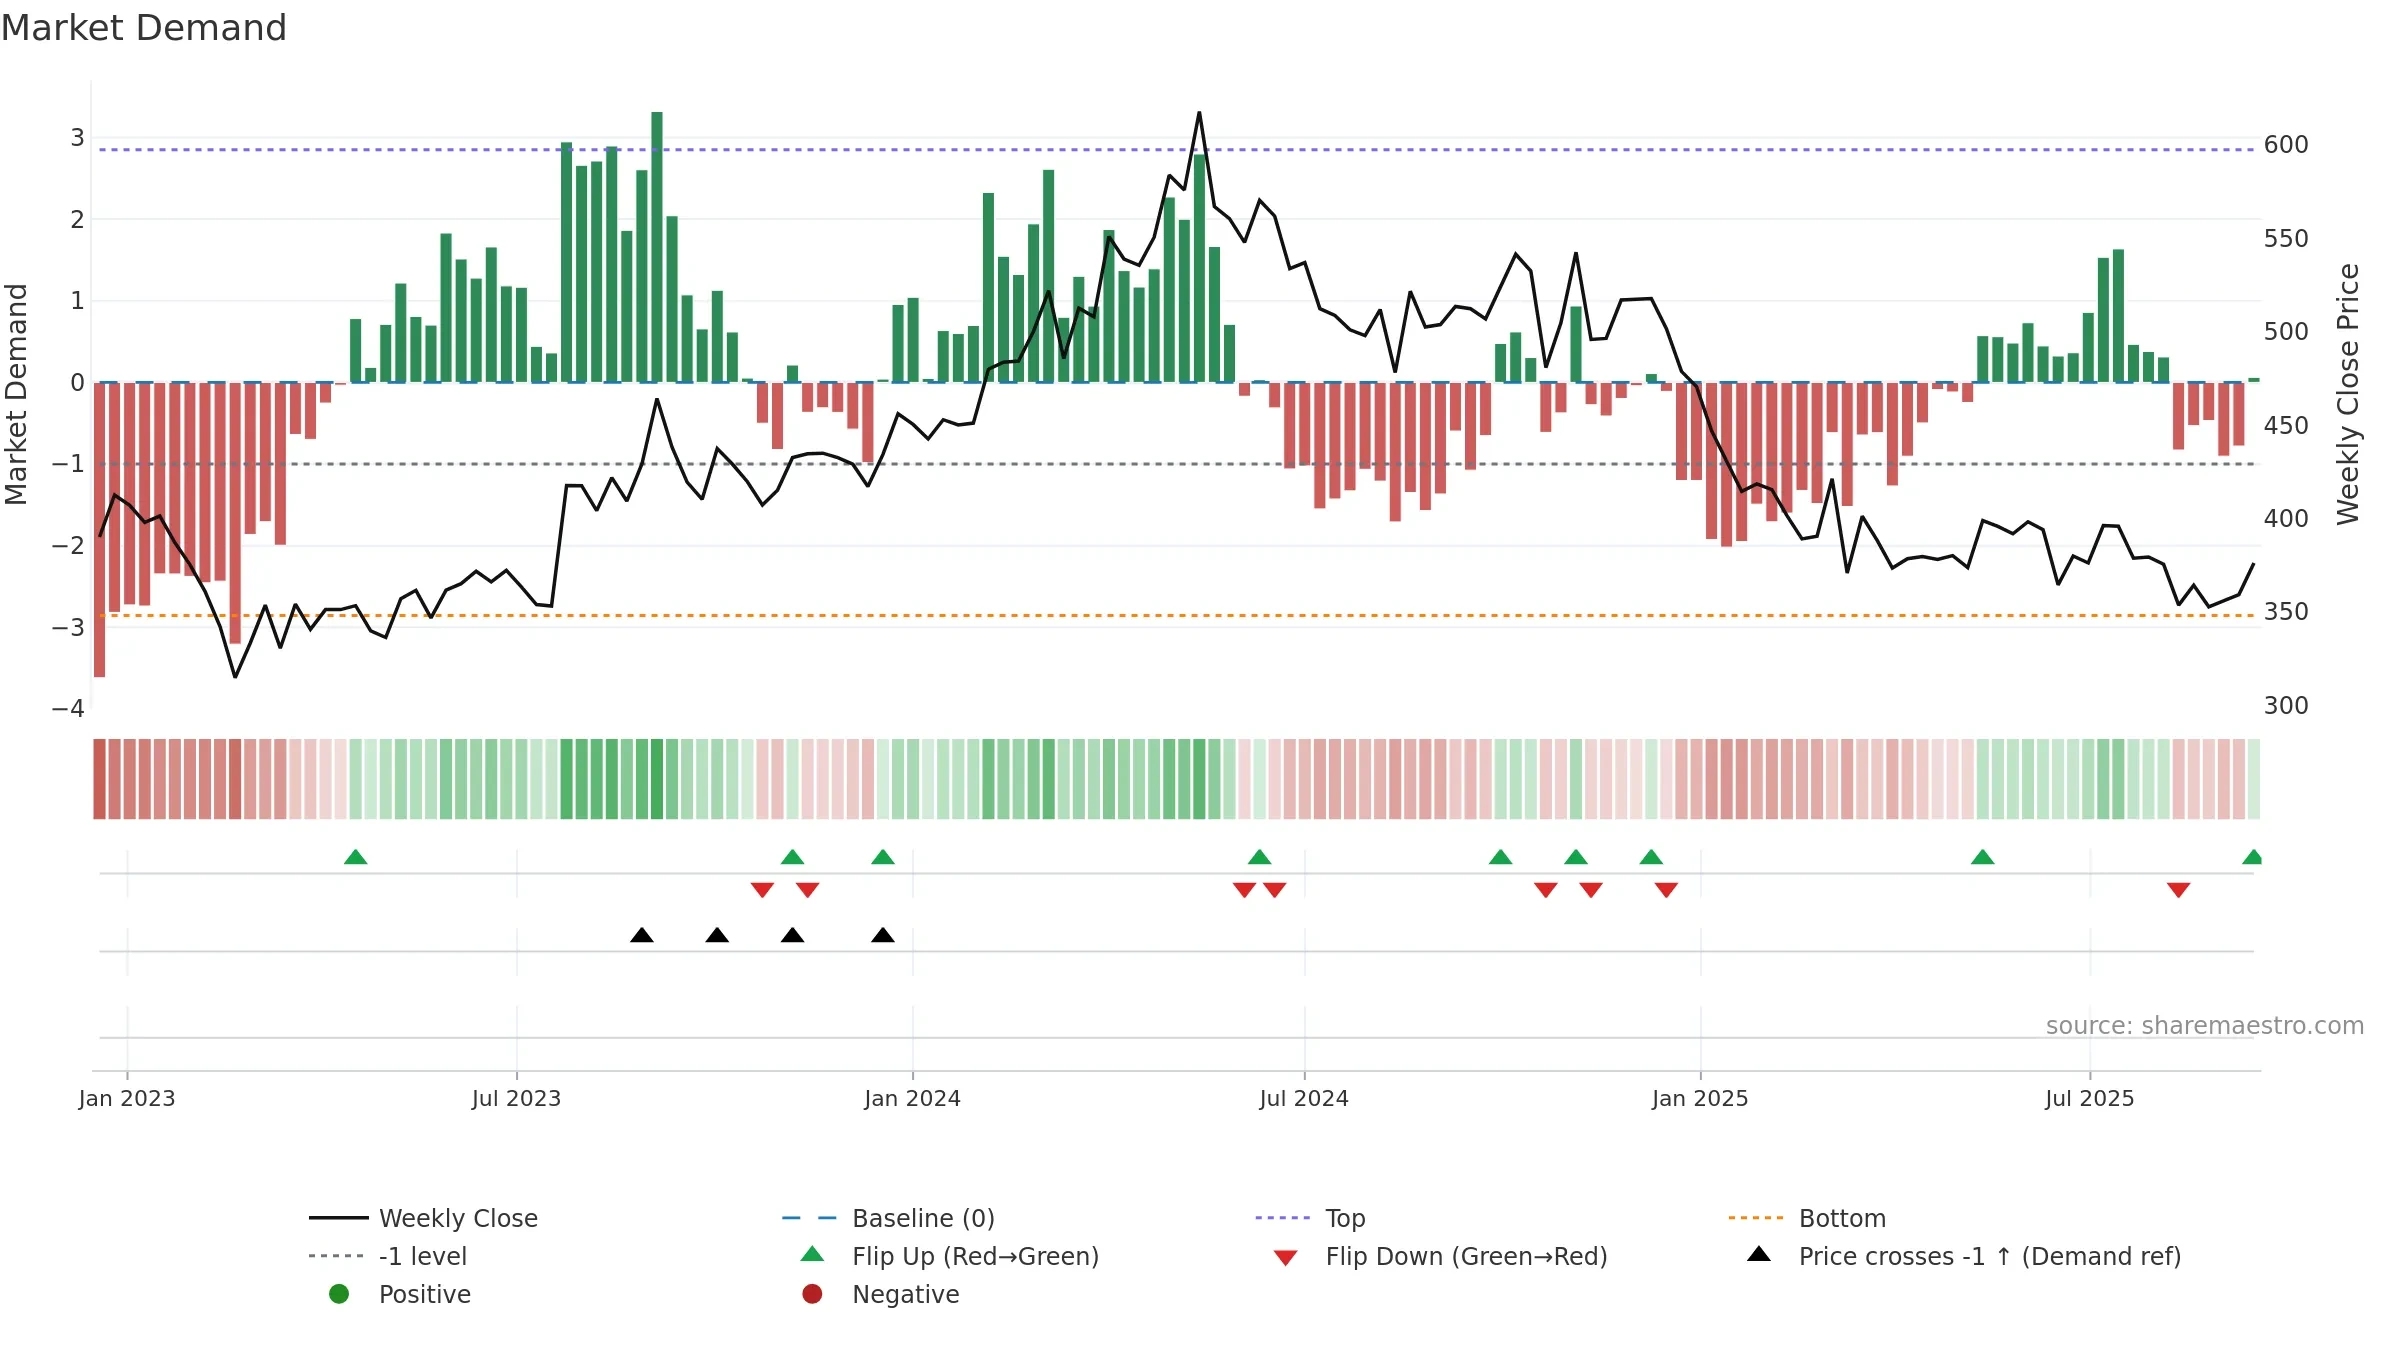This screenshot has width=2400, height=1350.
Task: Click the green flip-up triangle just before Jul 2024
Action: point(1260,857)
